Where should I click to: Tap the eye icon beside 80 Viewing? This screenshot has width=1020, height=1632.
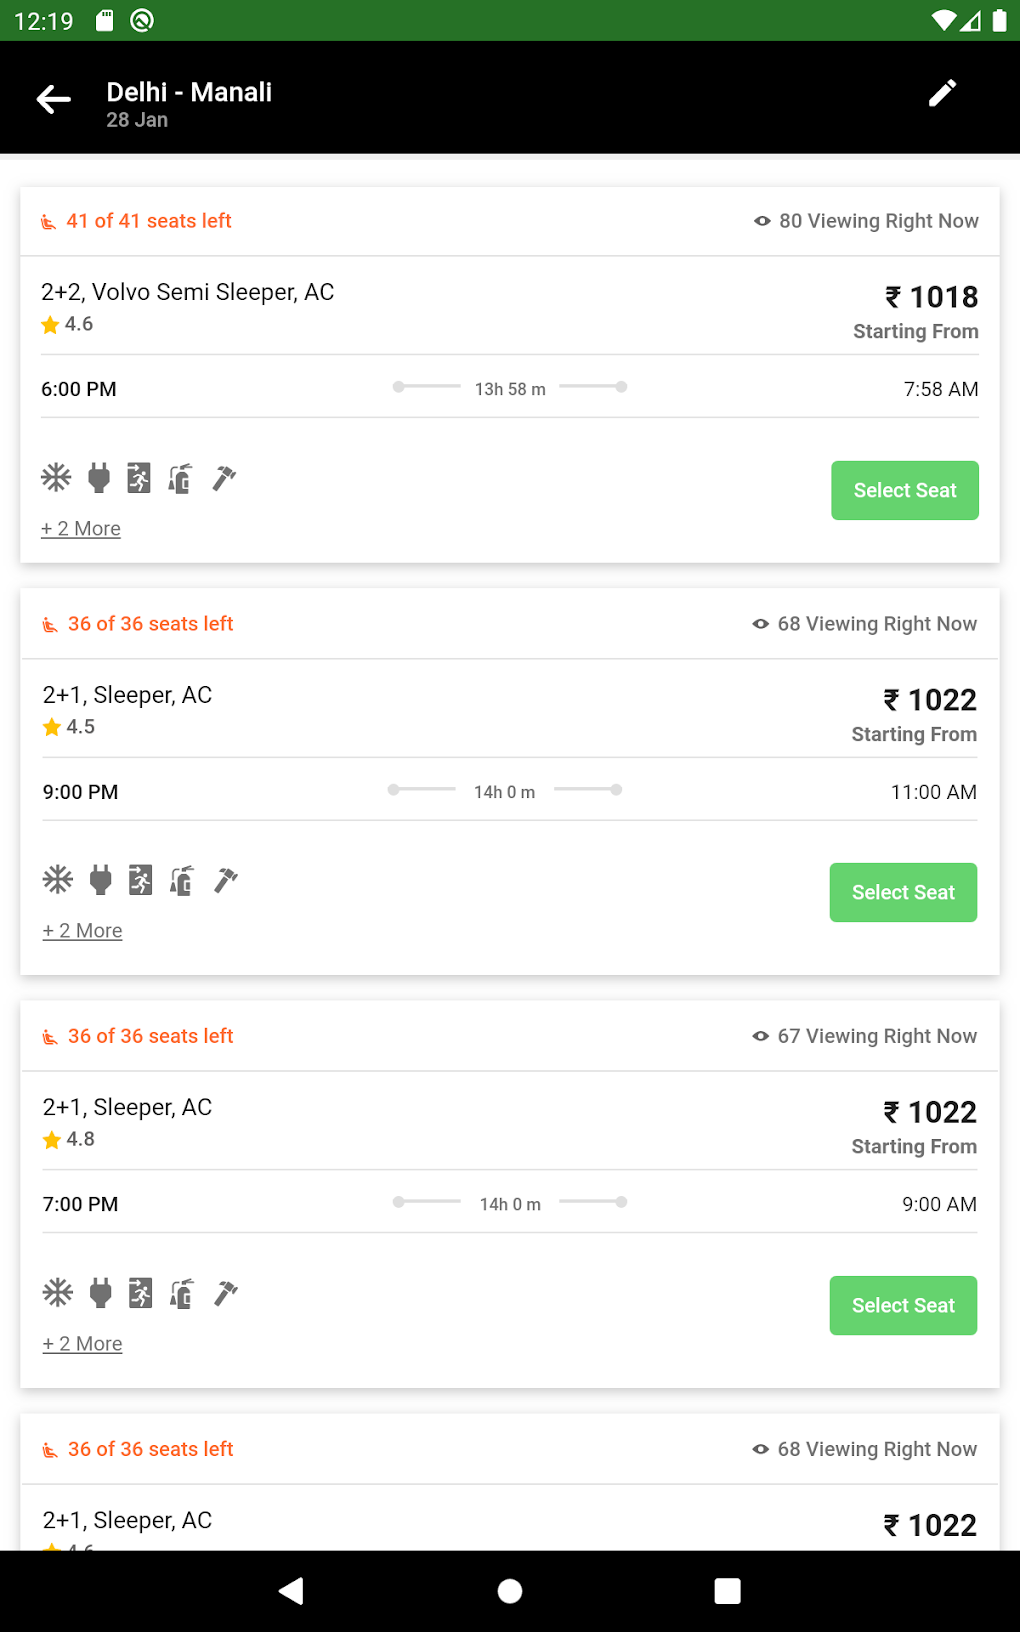point(762,221)
